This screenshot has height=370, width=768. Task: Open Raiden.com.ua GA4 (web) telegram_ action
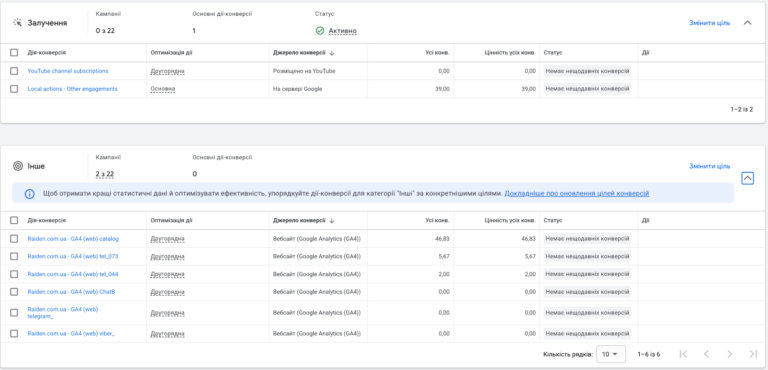(x=63, y=313)
